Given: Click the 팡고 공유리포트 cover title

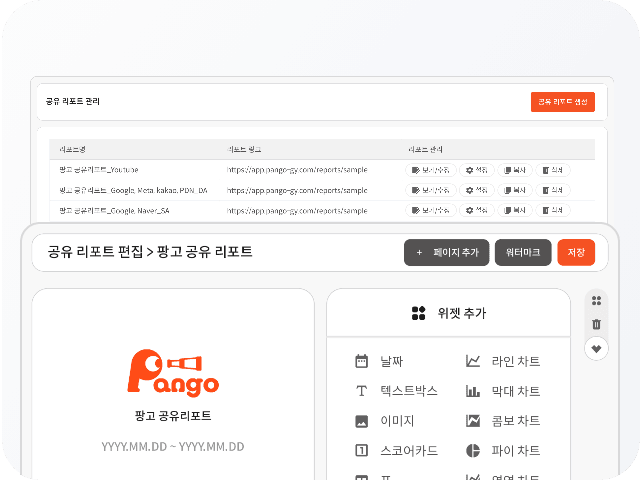Looking at the screenshot, I should pos(173,416).
